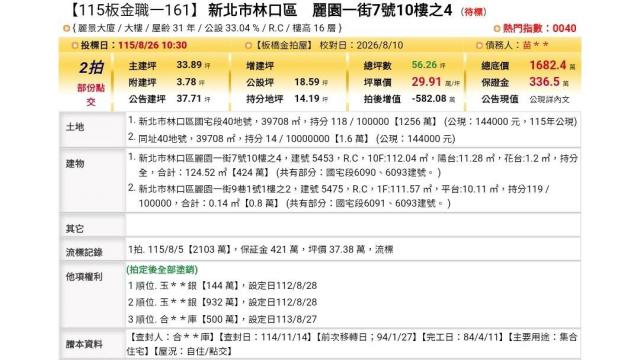Click the bullet icon beside 板橋金拍屋

click(248, 45)
